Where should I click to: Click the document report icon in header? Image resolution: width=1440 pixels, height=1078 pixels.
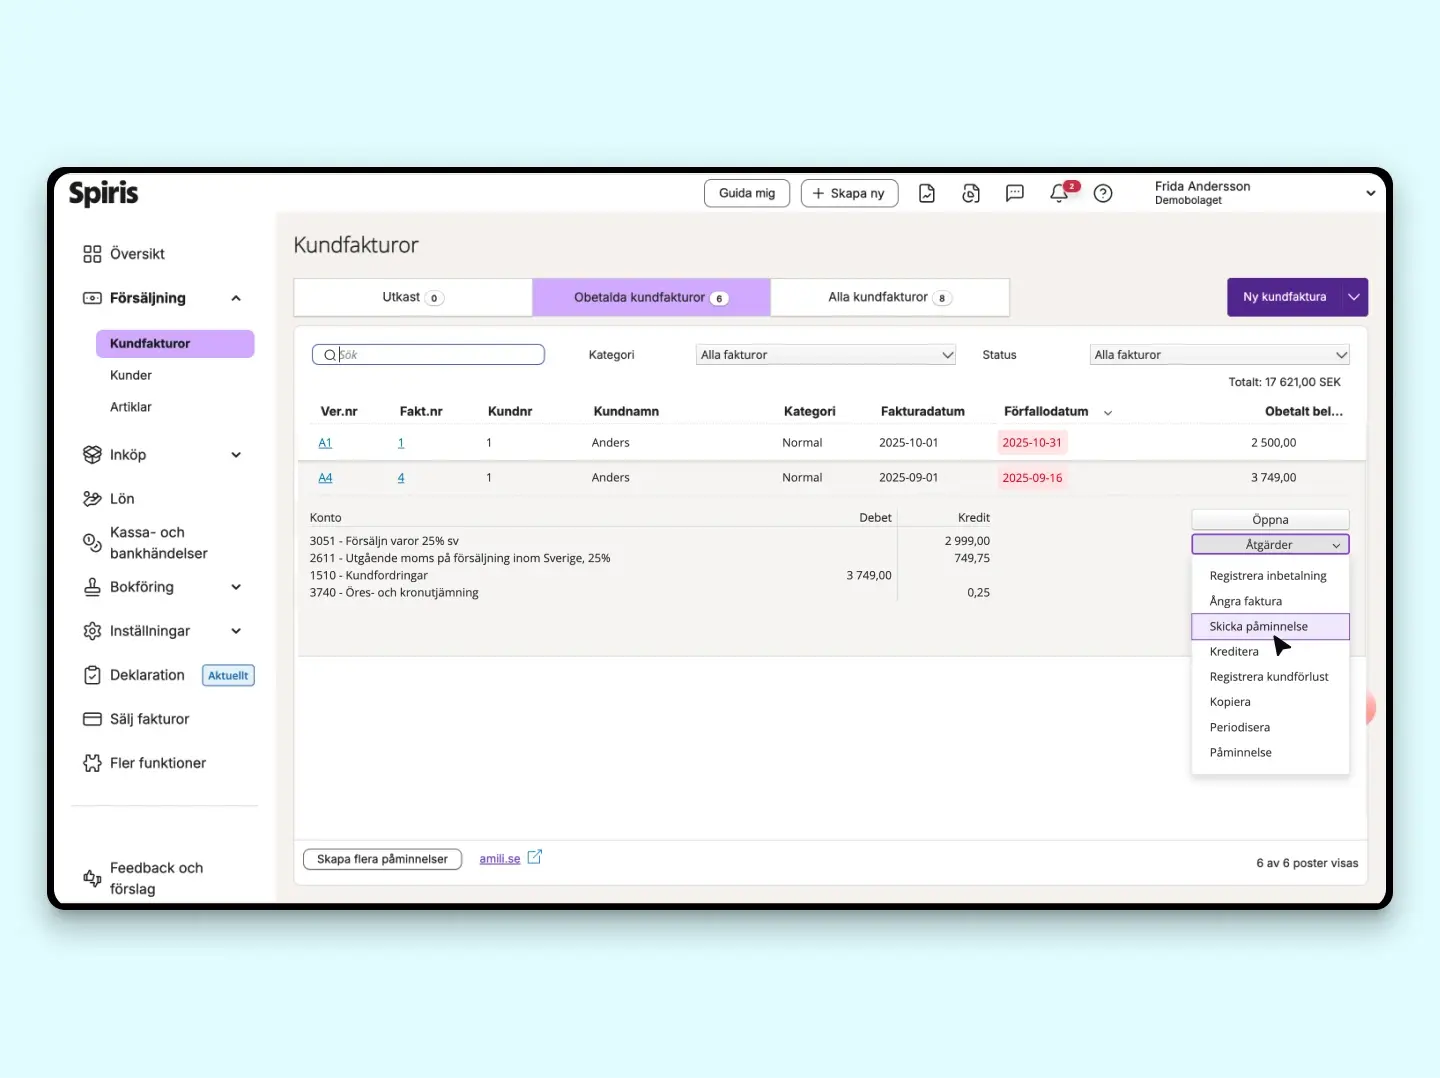tap(927, 193)
